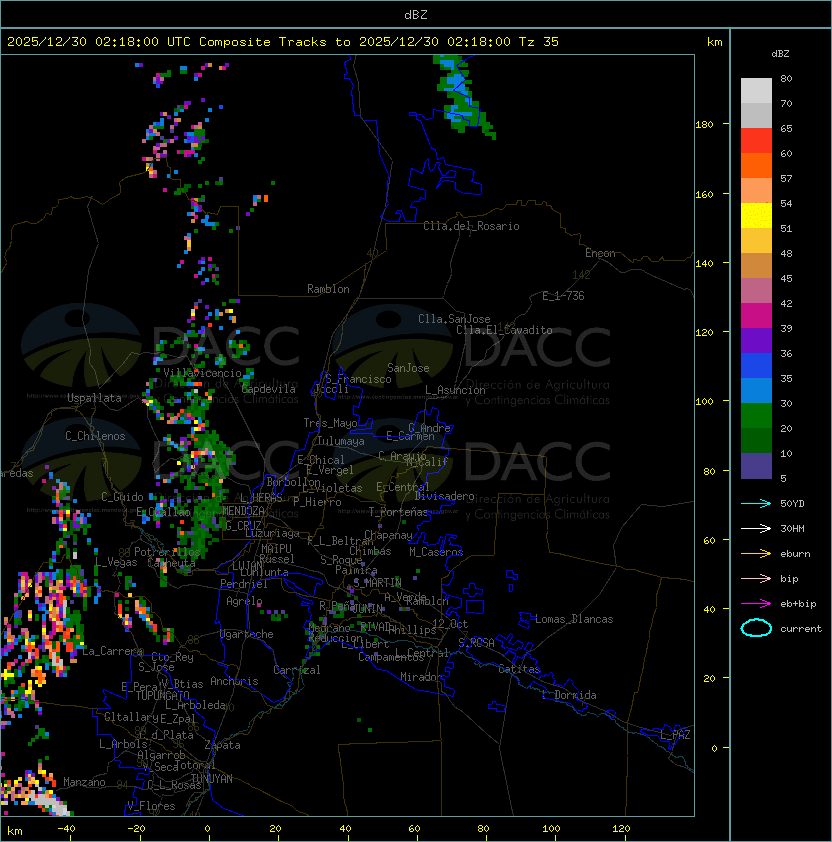Choose the gold swatch between 51 and 48 dBZ
This screenshot has width=832, height=842.
coord(756,241)
